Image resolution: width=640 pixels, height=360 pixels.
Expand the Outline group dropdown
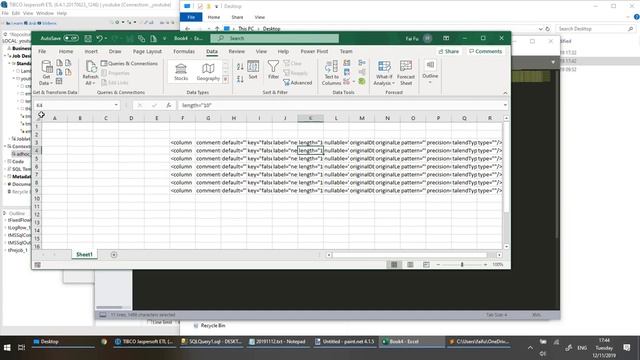[430, 73]
